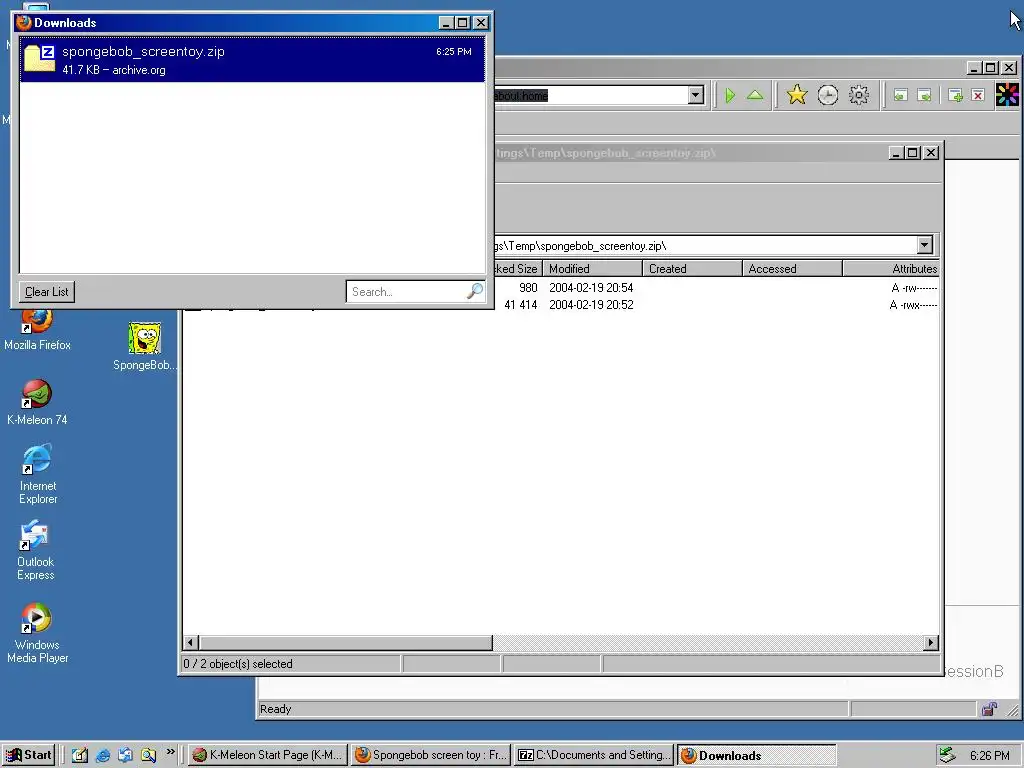
Task: Minimize the Downloads window
Action: point(445,23)
